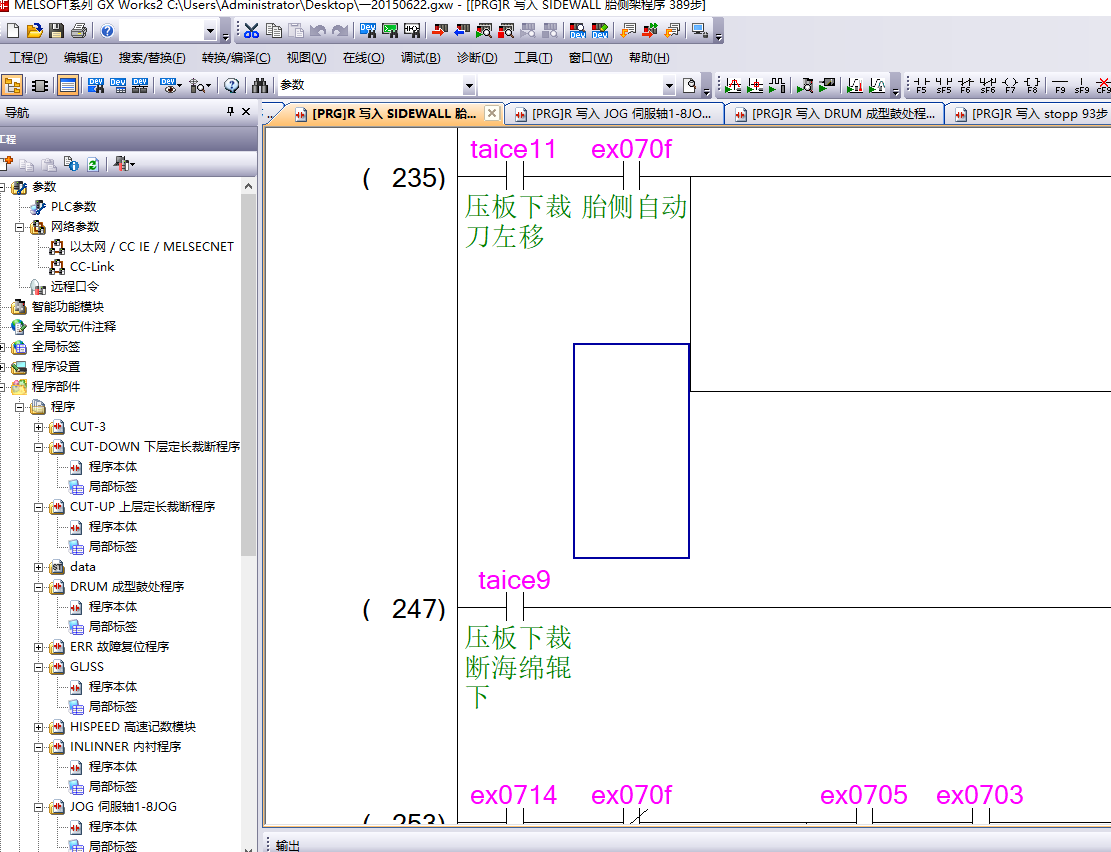Click the Write to PLC icon
The image size is (1111, 852).
(x=439, y=31)
